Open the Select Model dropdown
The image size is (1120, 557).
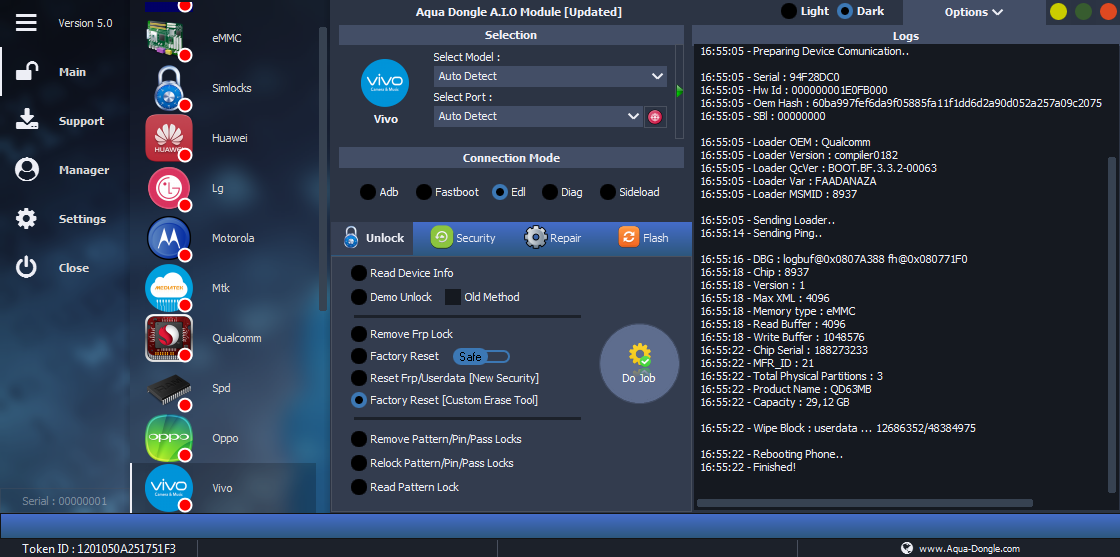click(550, 76)
